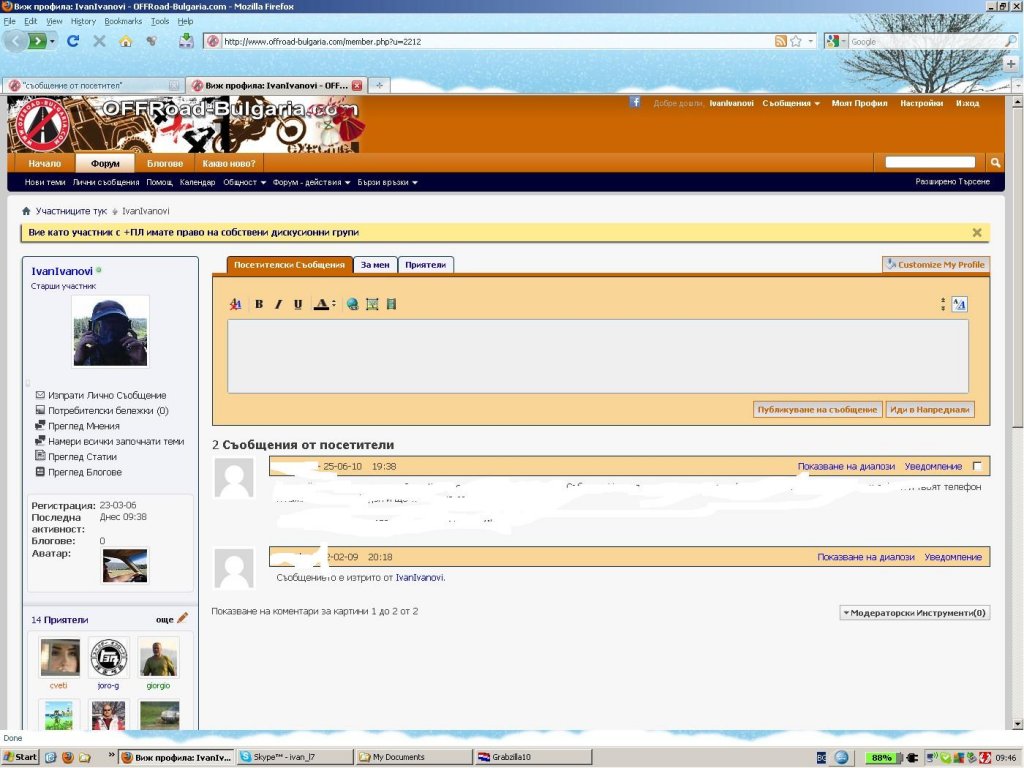The width and height of the screenshot is (1024, 768).
Task: Open the Съобщения dropdown in the header
Action: (790, 103)
